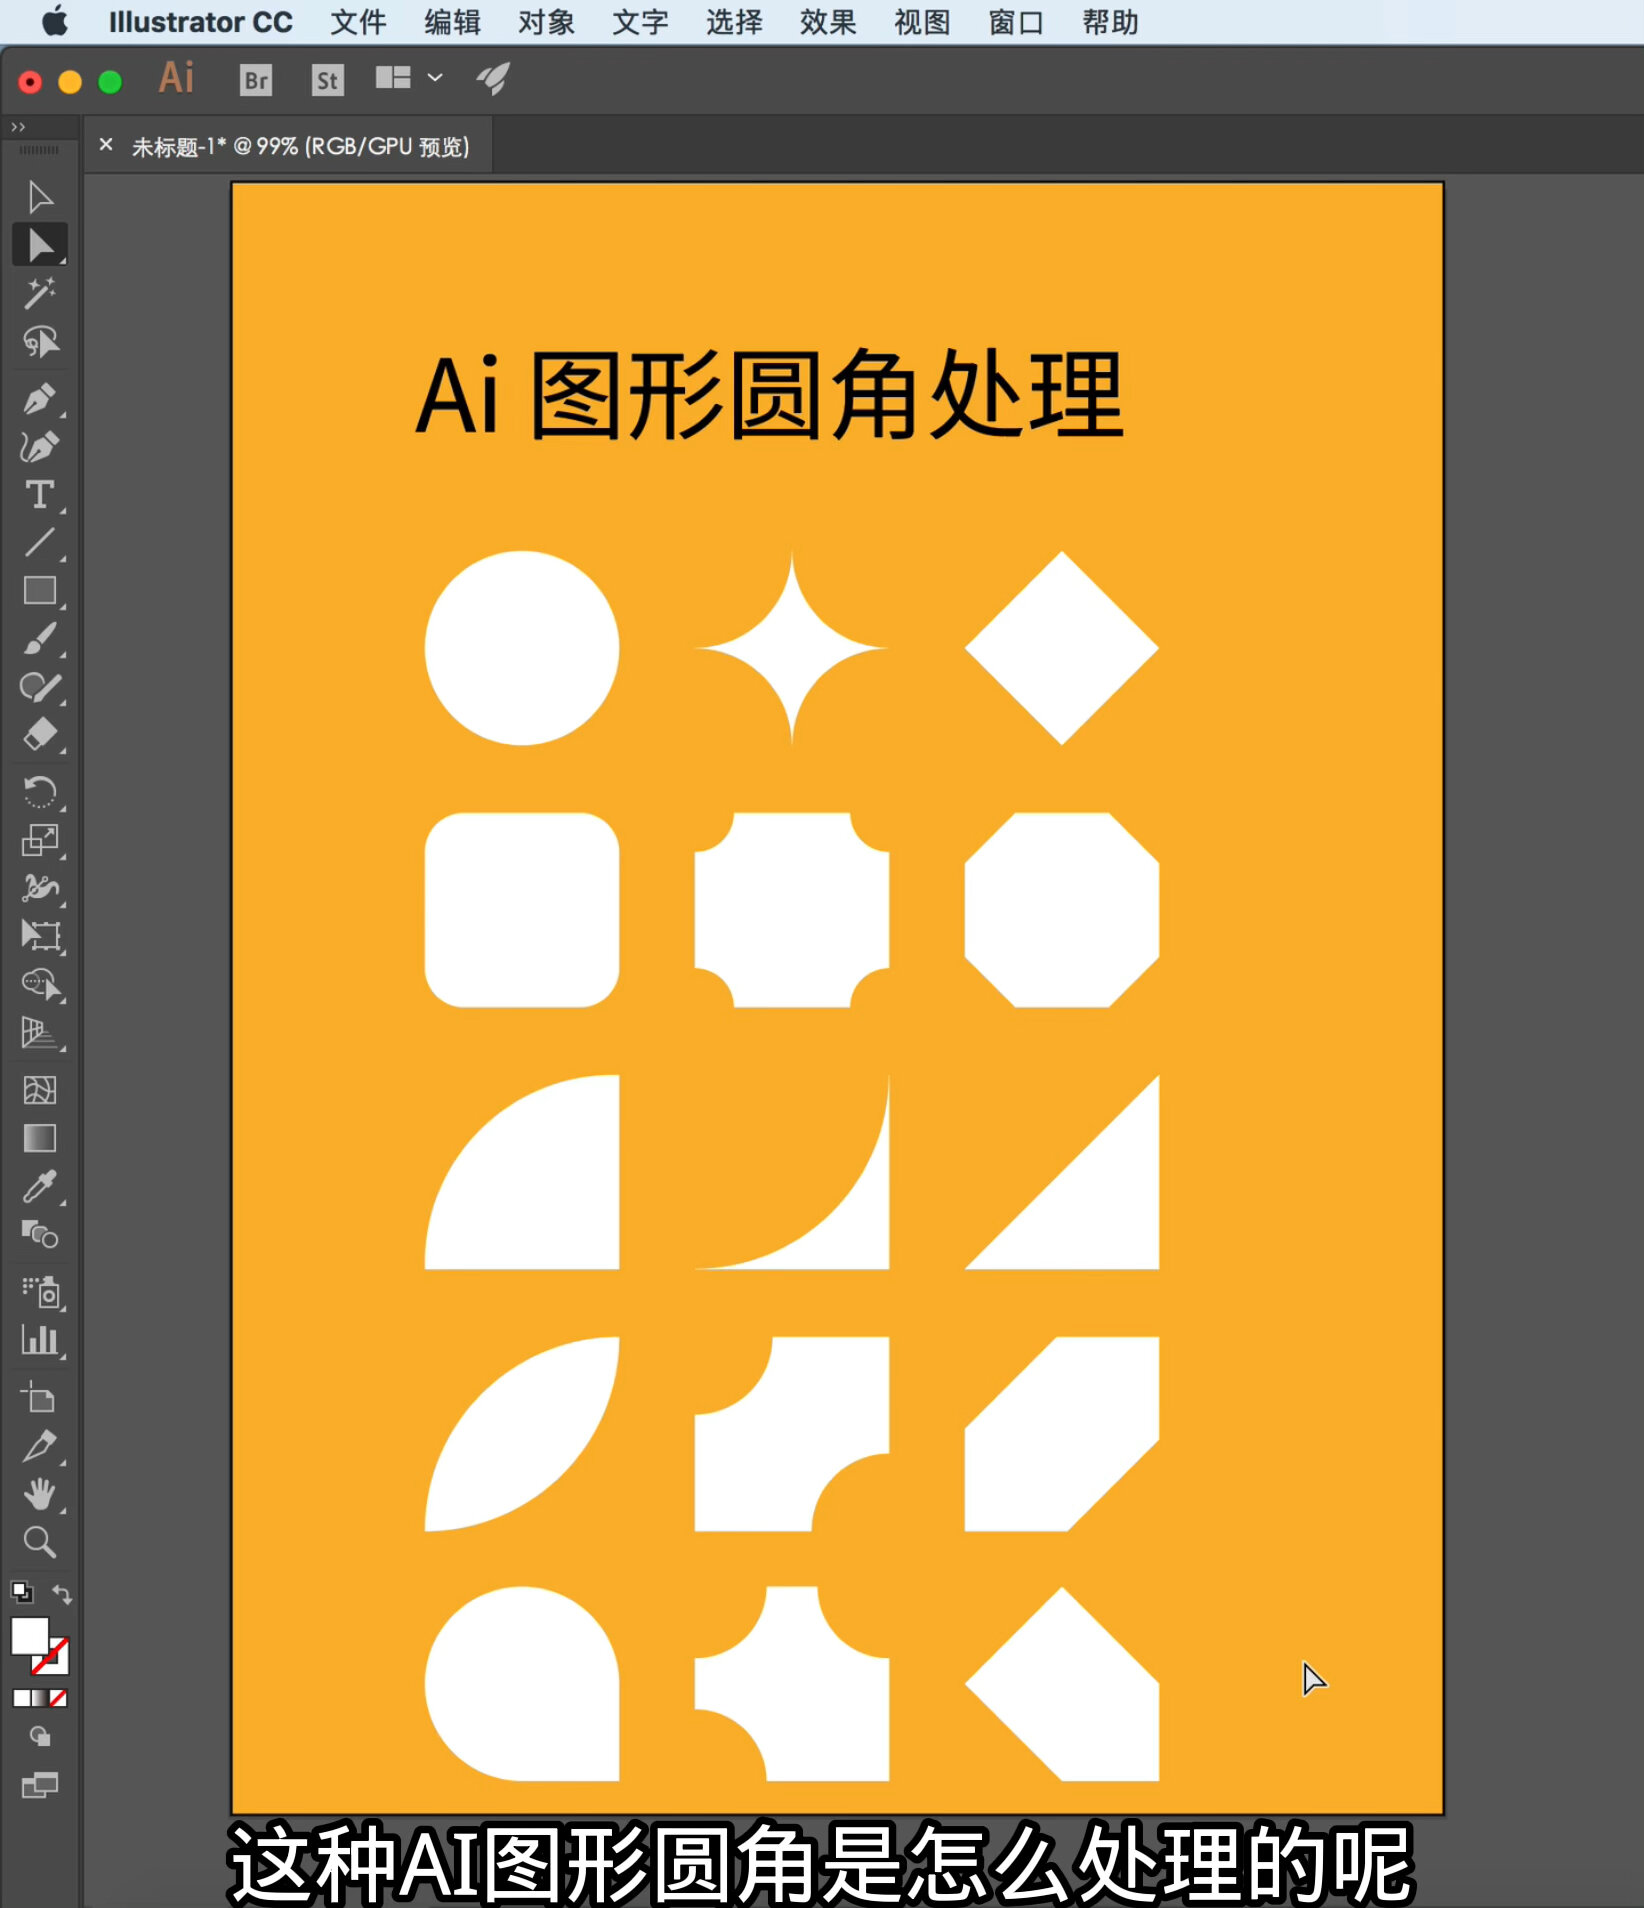Open Adobe Stock with the St button
Viewport: 1644px width, 1908px height.
pos(327,79)
